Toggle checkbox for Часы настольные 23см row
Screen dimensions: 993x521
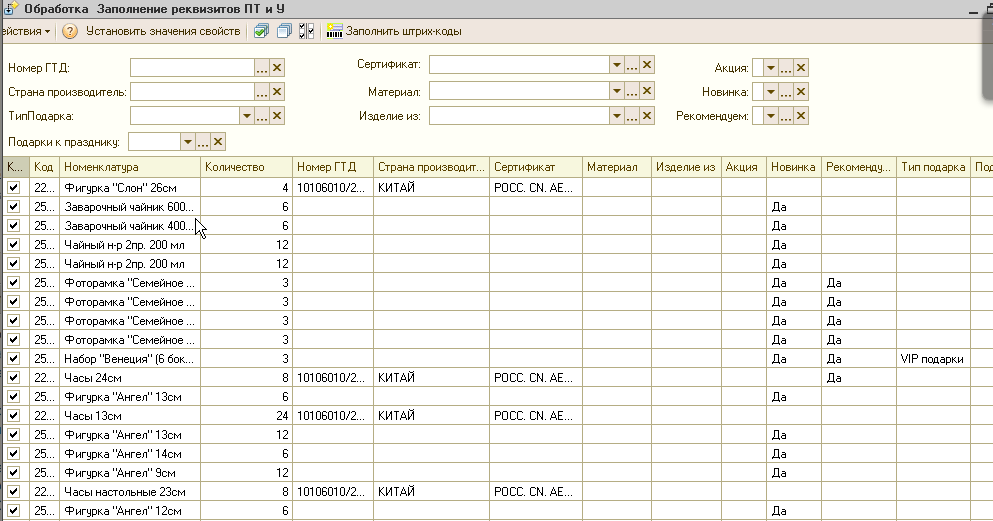(x=14, y=492)
